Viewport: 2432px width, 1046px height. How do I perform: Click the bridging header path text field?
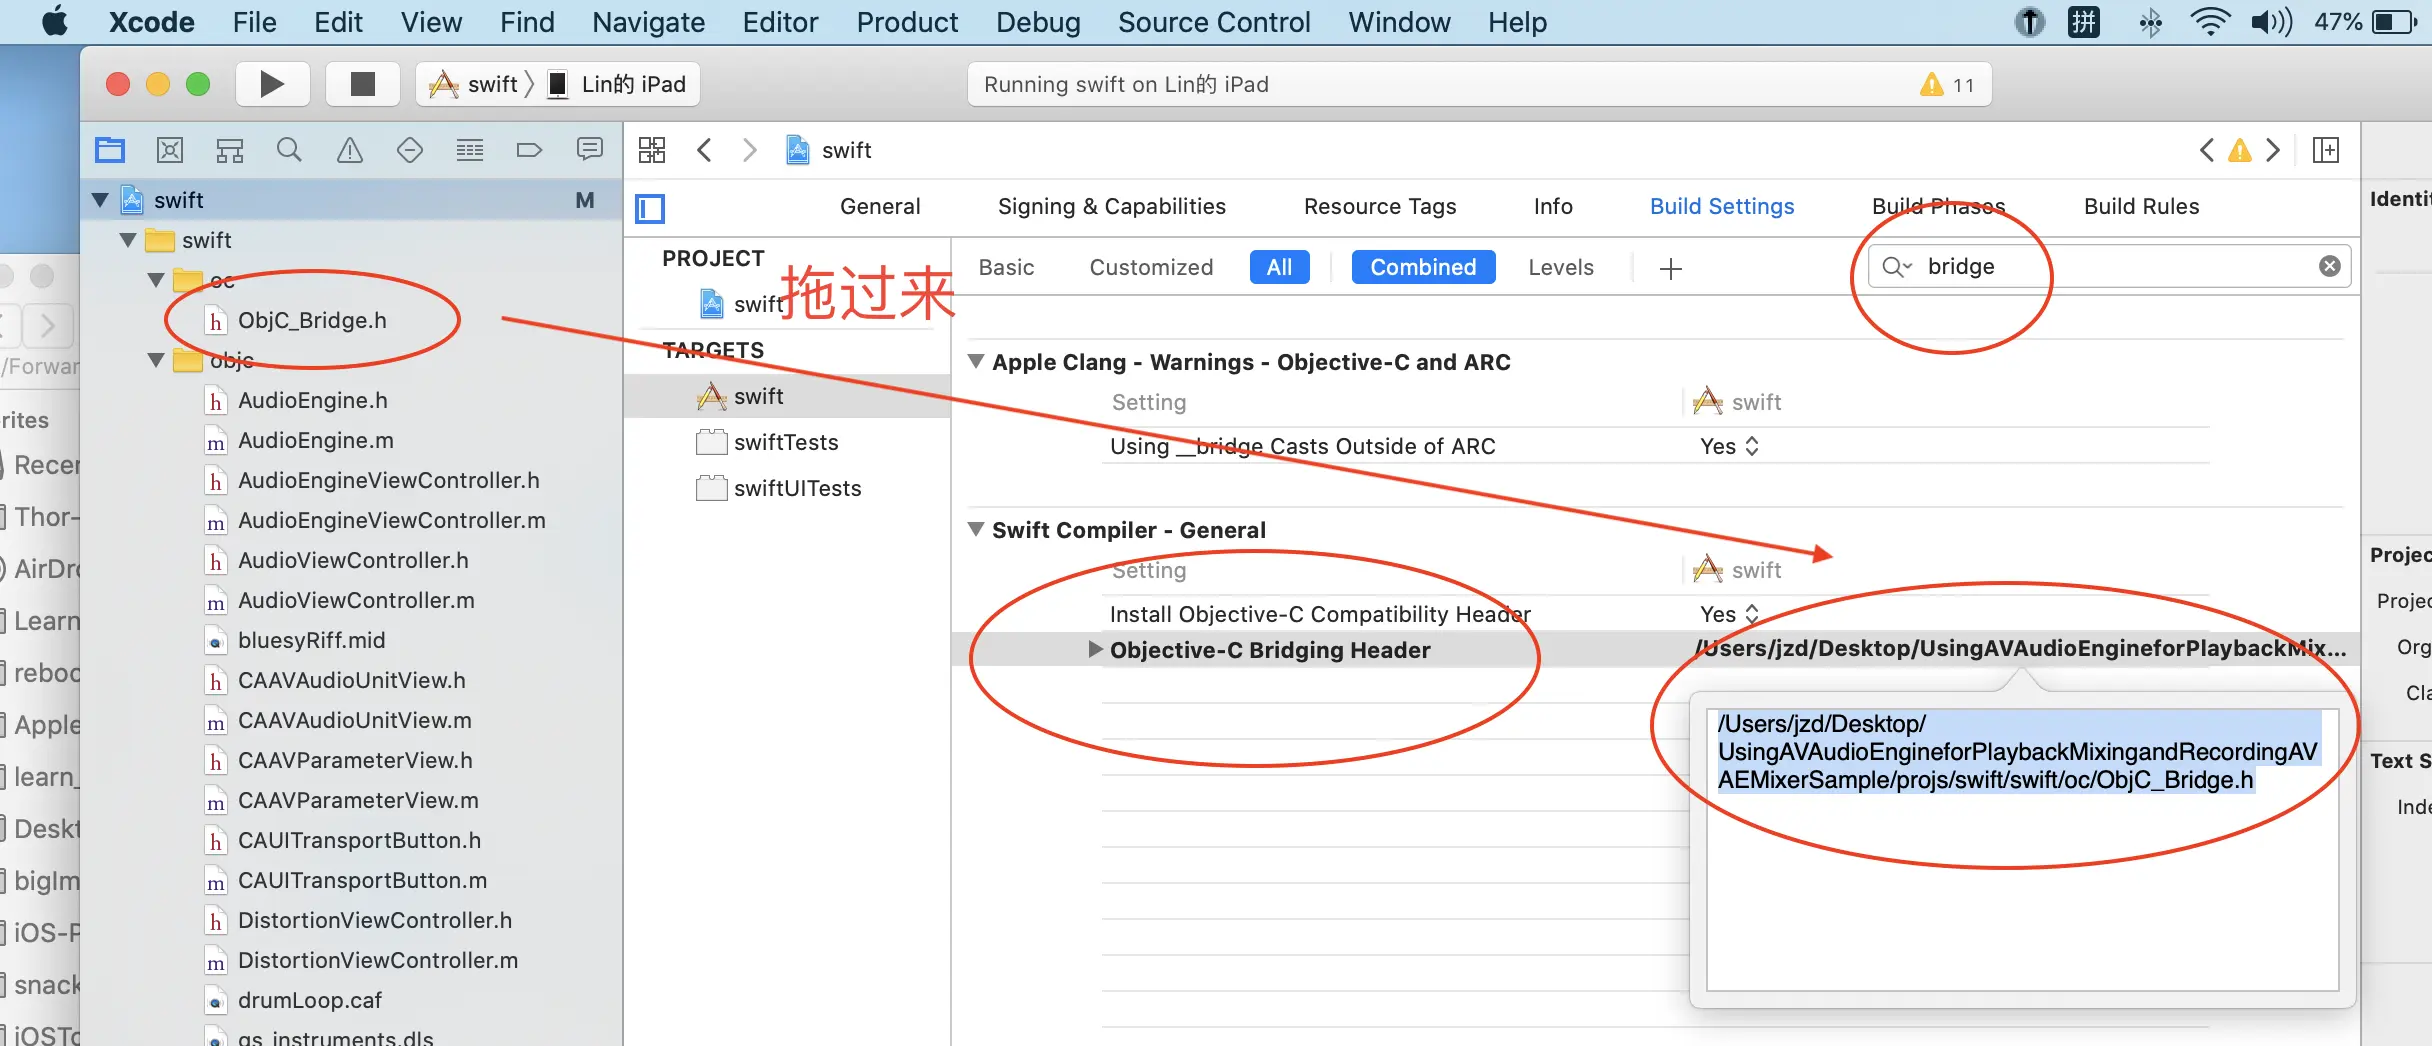(x=2022, y=849)
